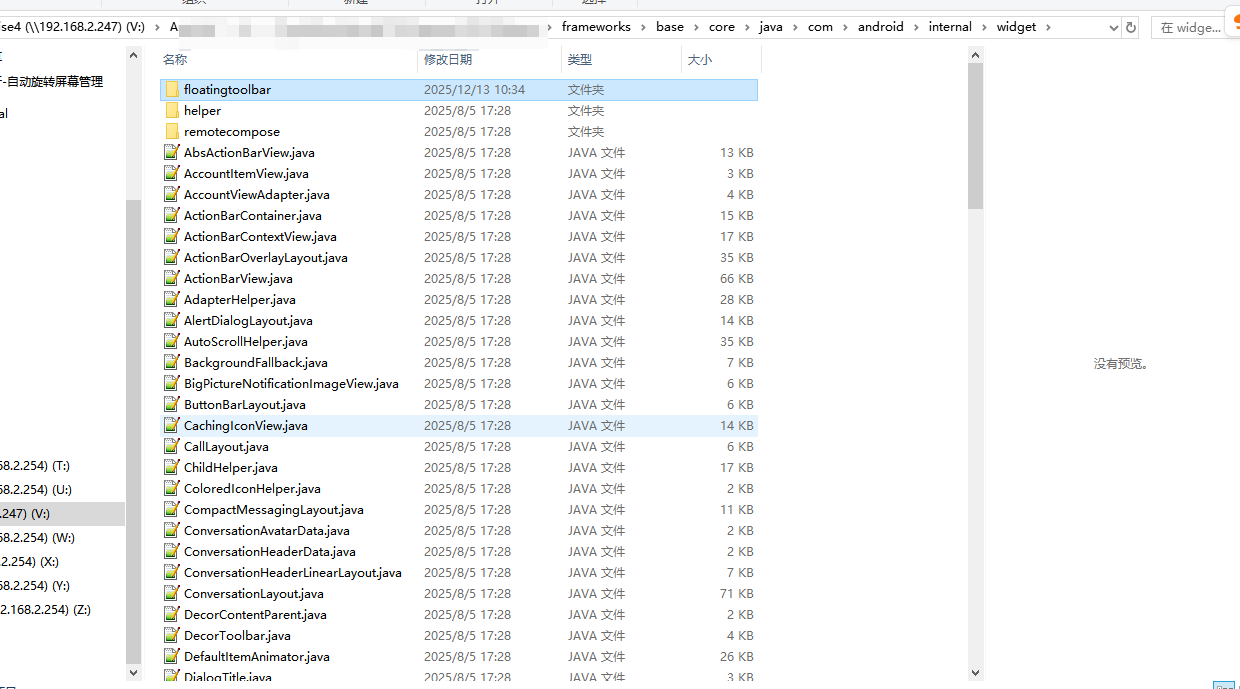Click the BigPictureNotificationImageView.java file icon

click(x=172, y=384)
